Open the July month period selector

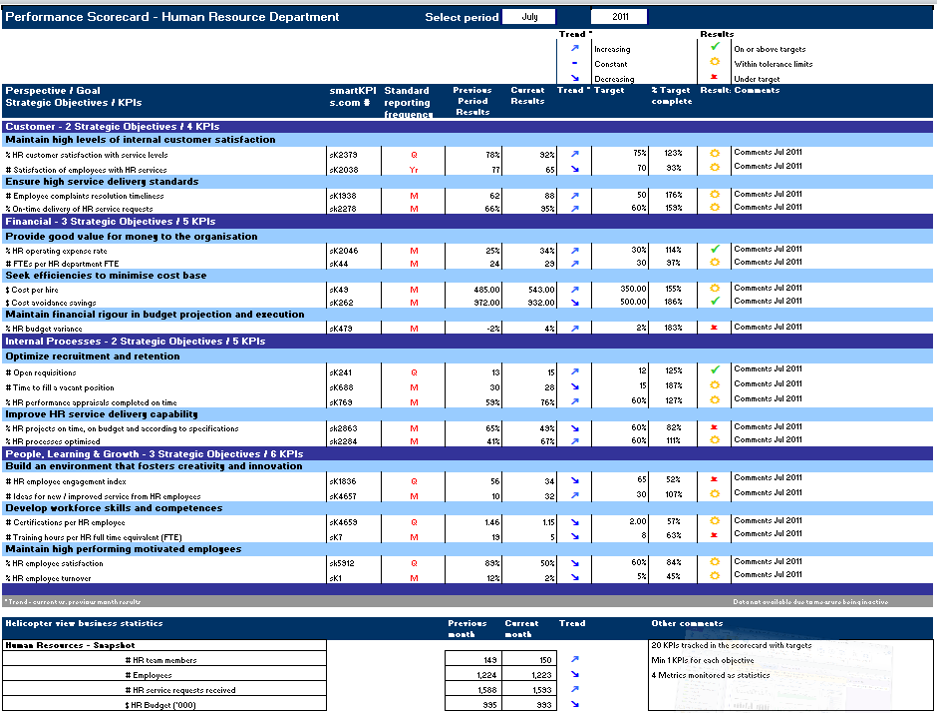pyautogui.click(x=530, y=17)
